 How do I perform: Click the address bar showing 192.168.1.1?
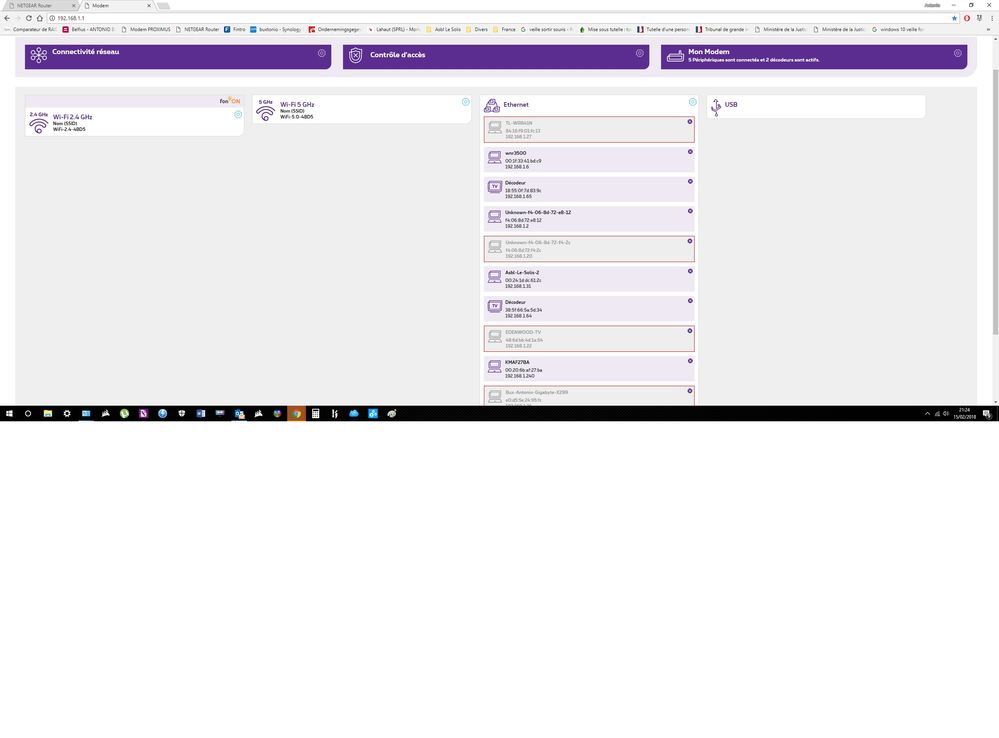click(x=499, y=18)
